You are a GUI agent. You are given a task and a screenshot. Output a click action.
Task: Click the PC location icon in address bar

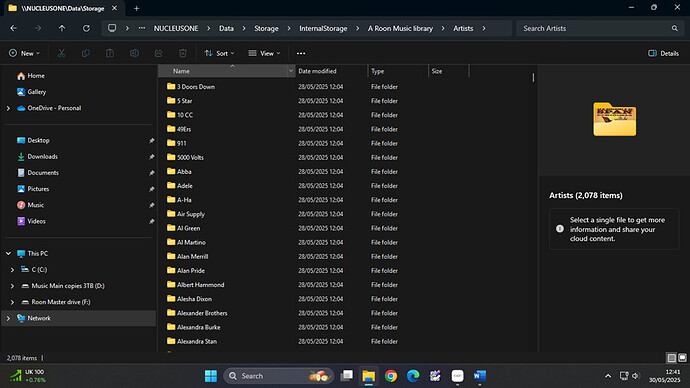(x=112, y=28)
